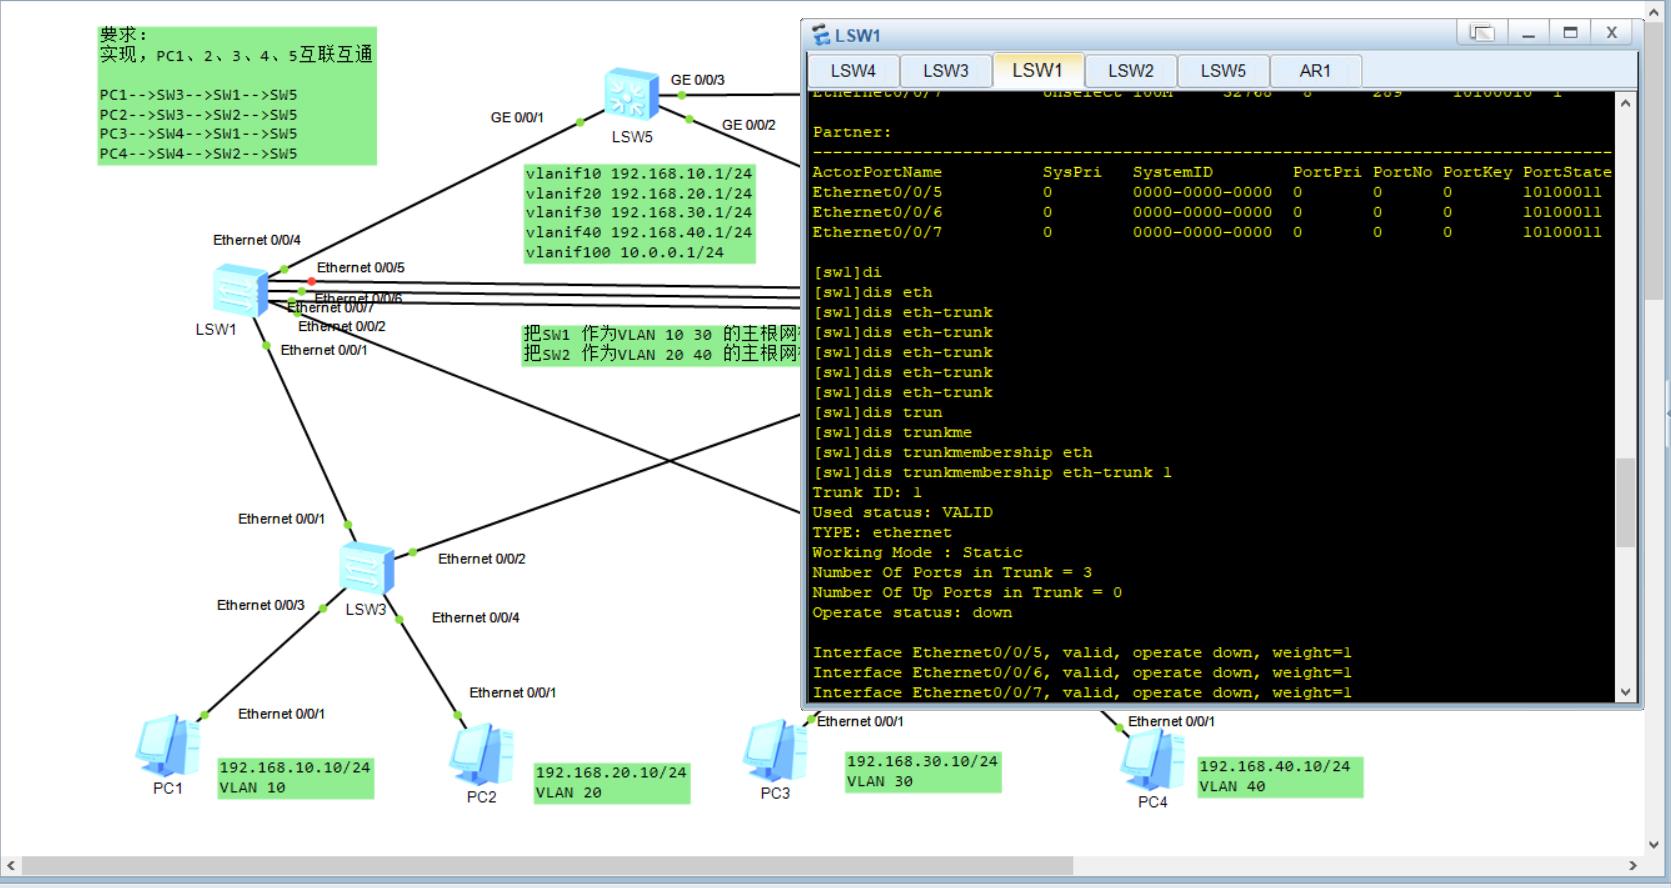Click the red link-down dot near LSW1
Screen dimensions: 1671x888
tap(311, 281)
